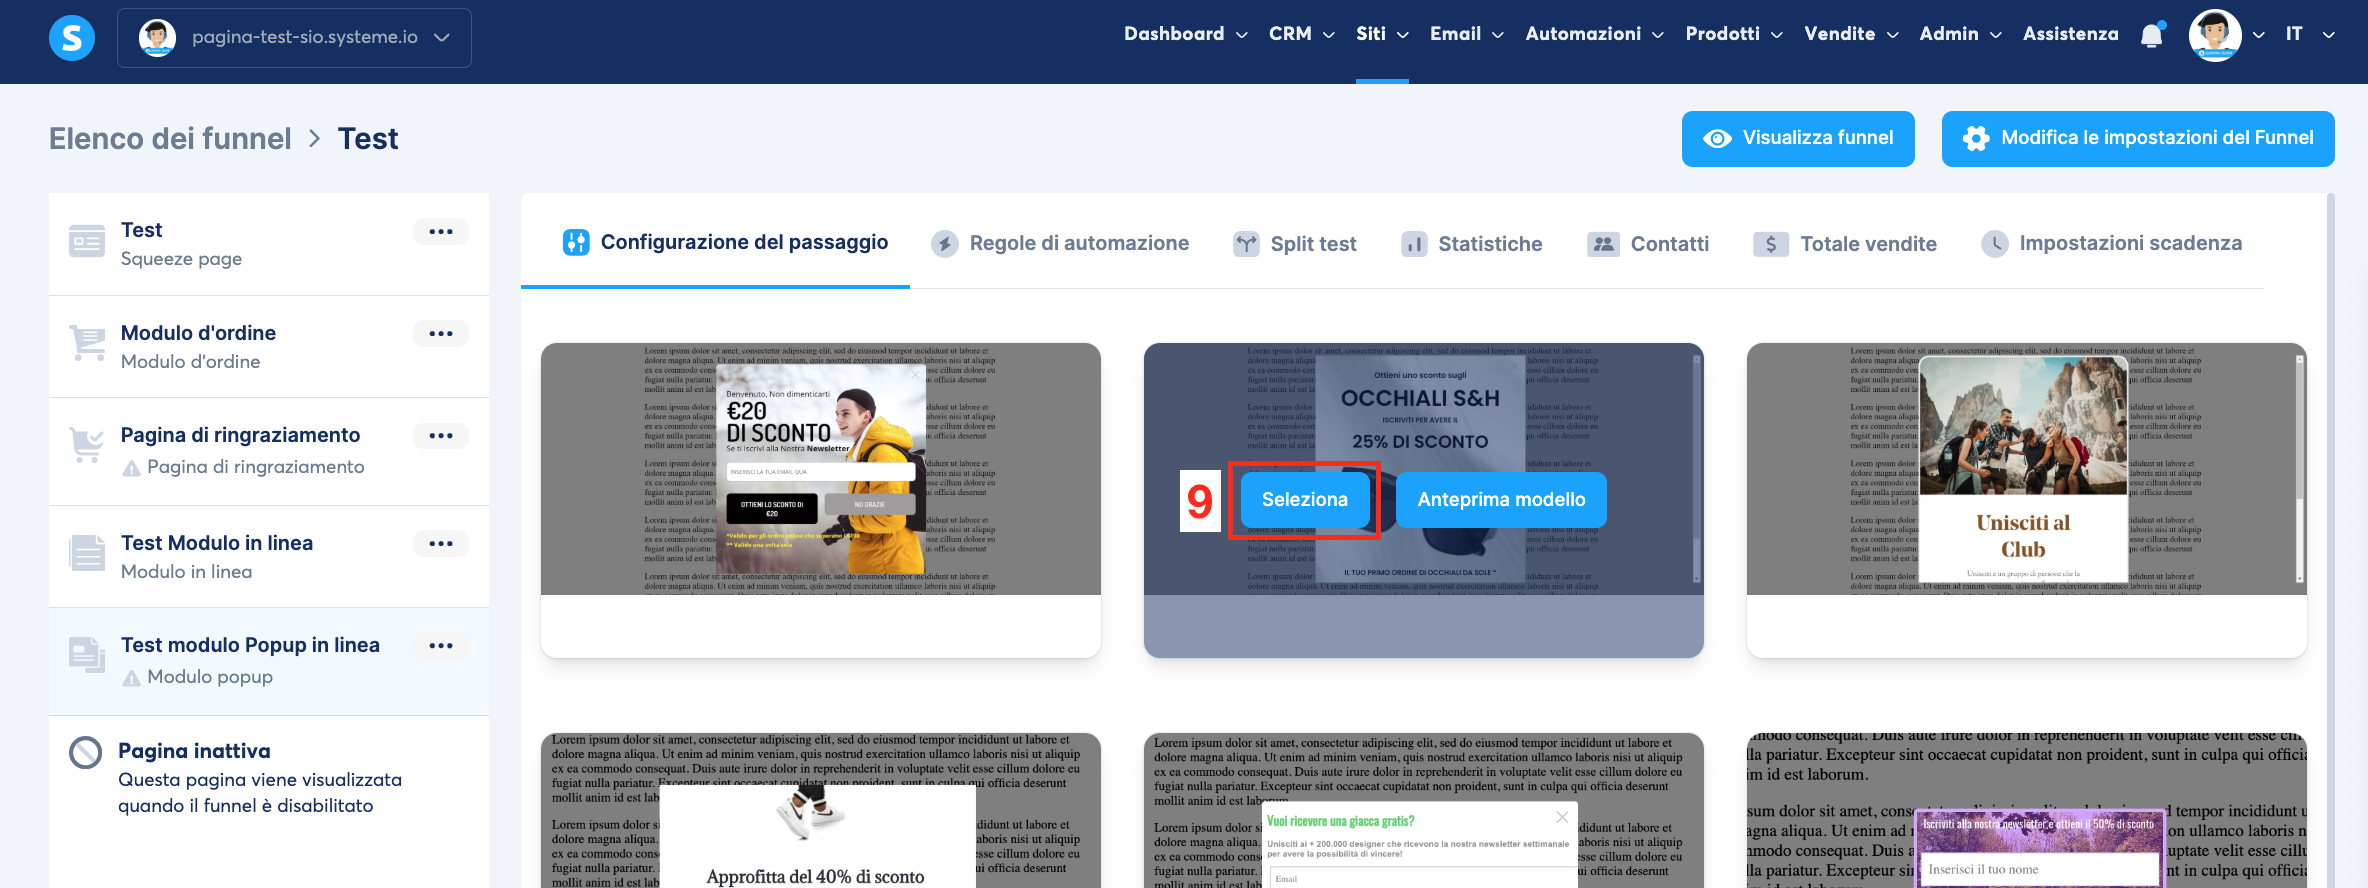The height and width of the screenshot is (888, 2368).
Task: Click the Assistenza link
Action: coord(2070,34)
